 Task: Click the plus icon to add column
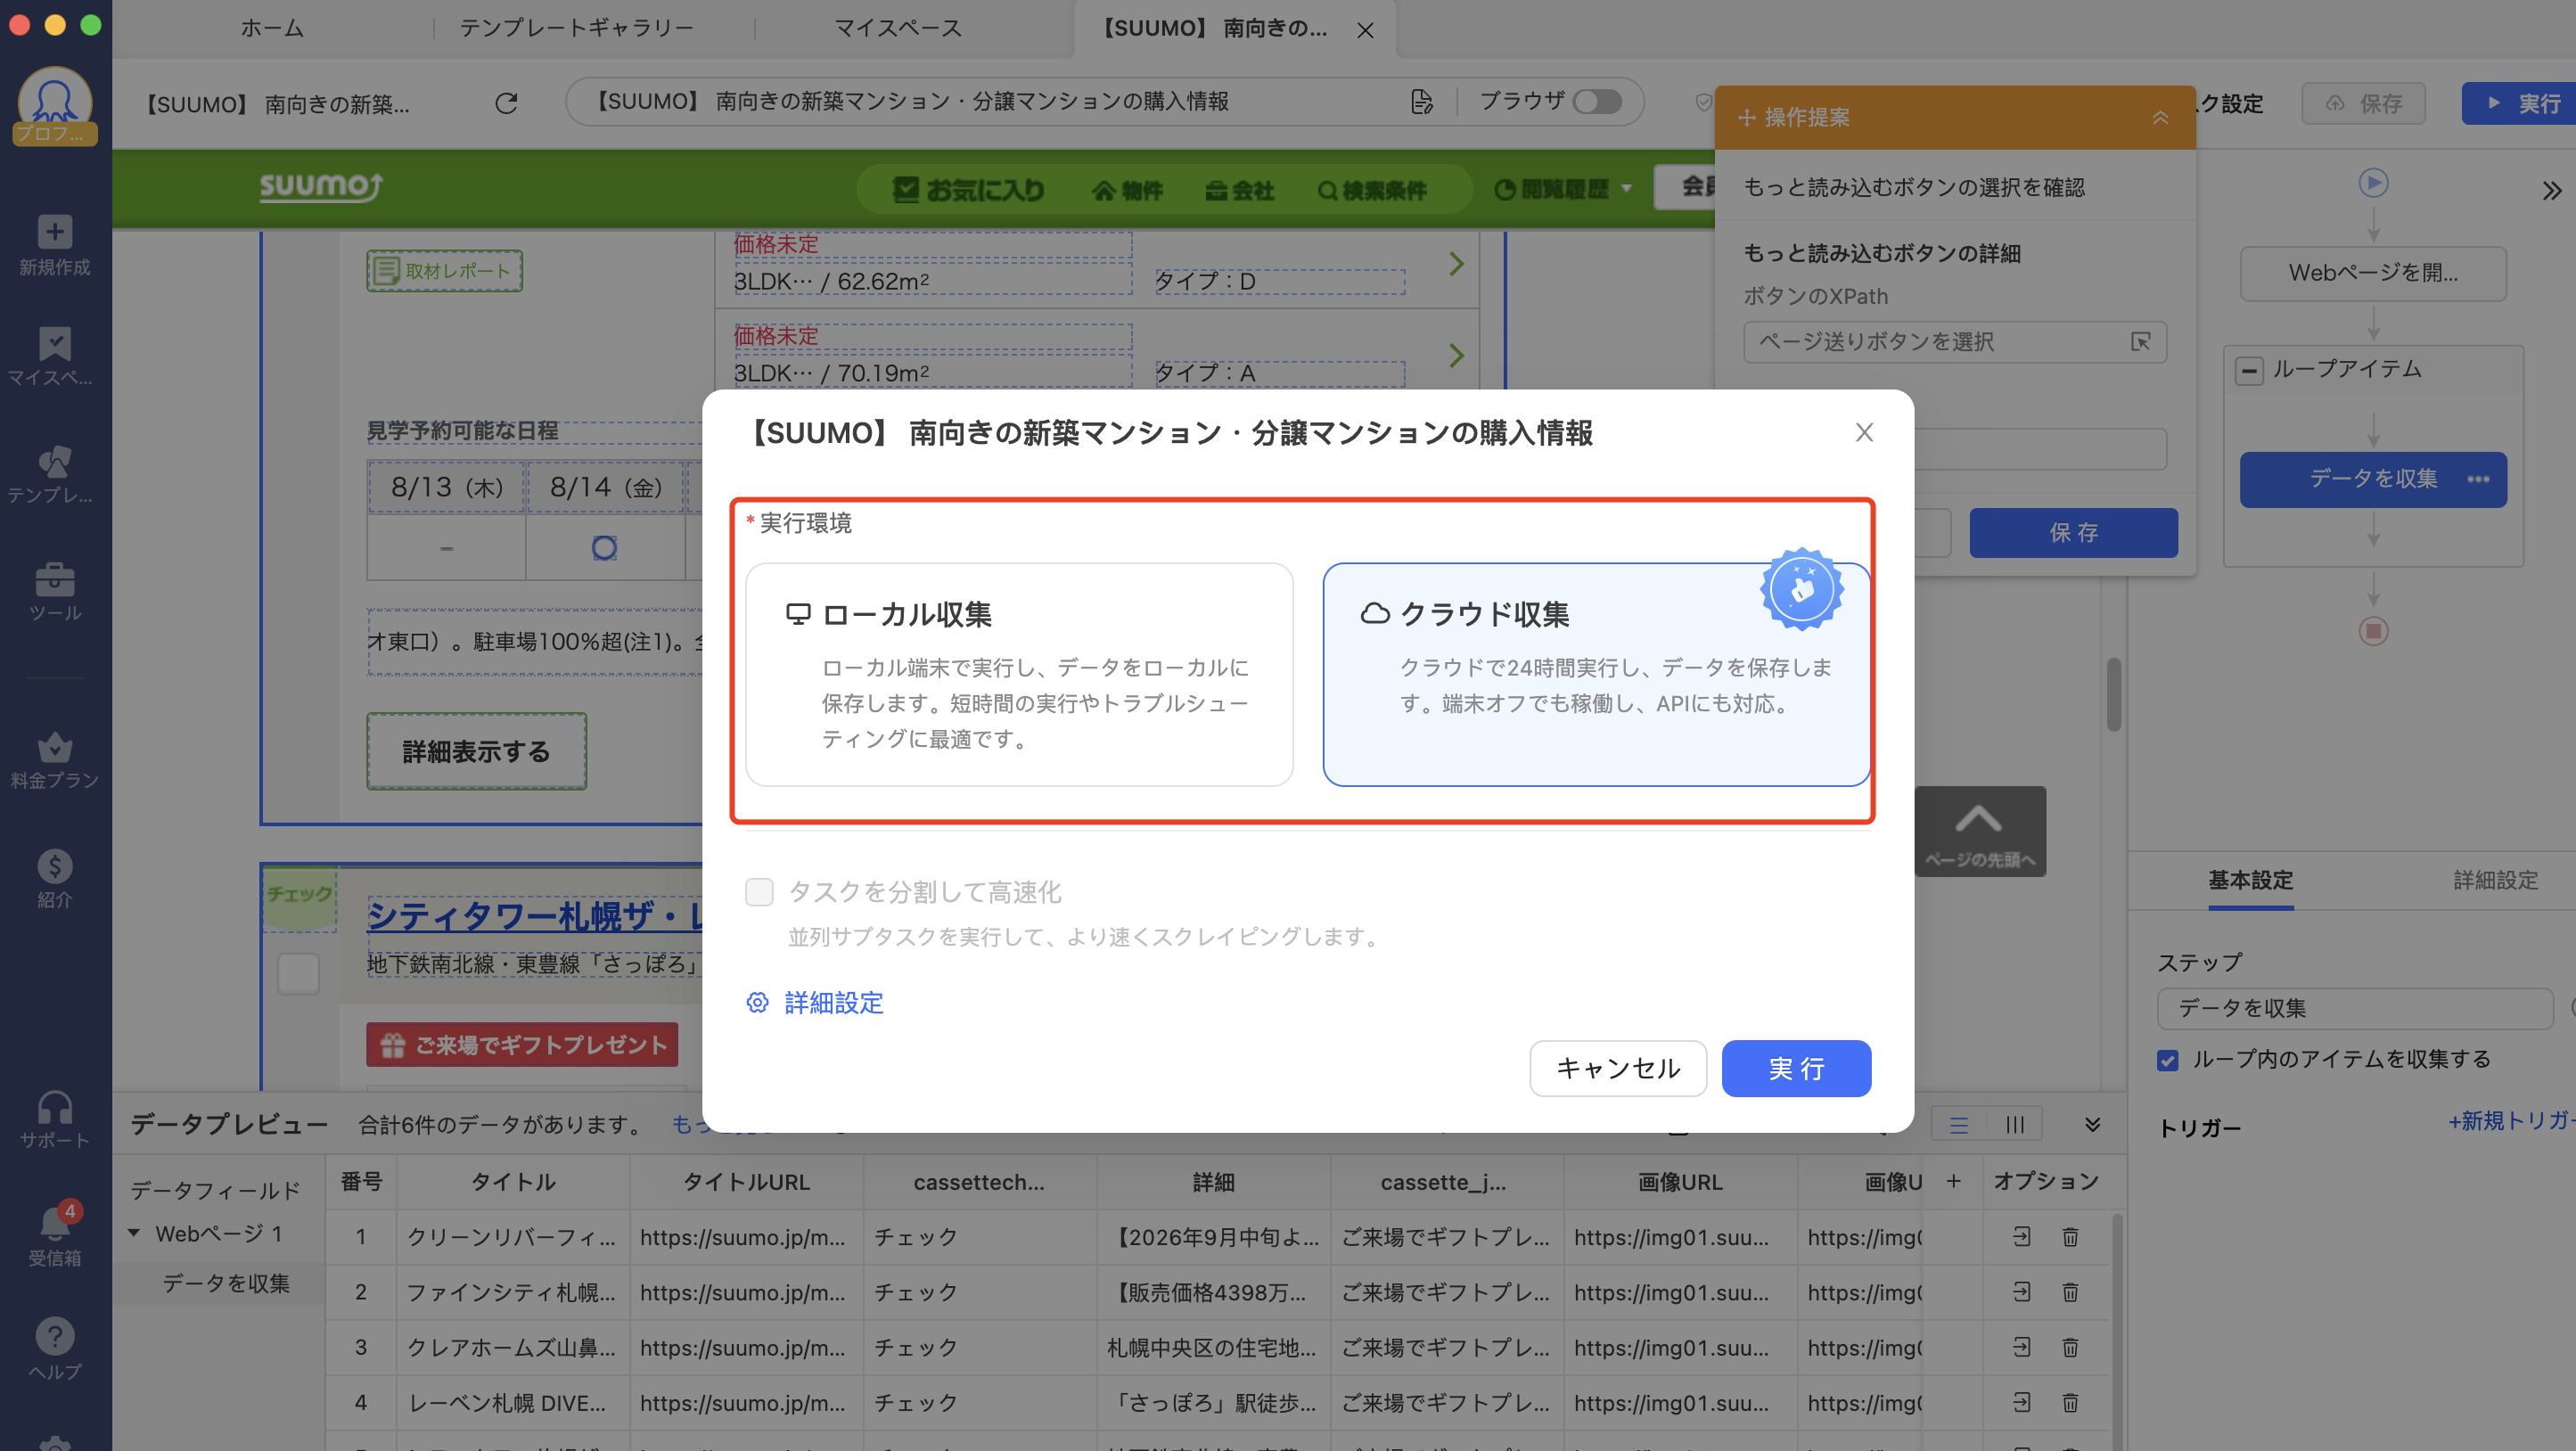[1953, 1181]
